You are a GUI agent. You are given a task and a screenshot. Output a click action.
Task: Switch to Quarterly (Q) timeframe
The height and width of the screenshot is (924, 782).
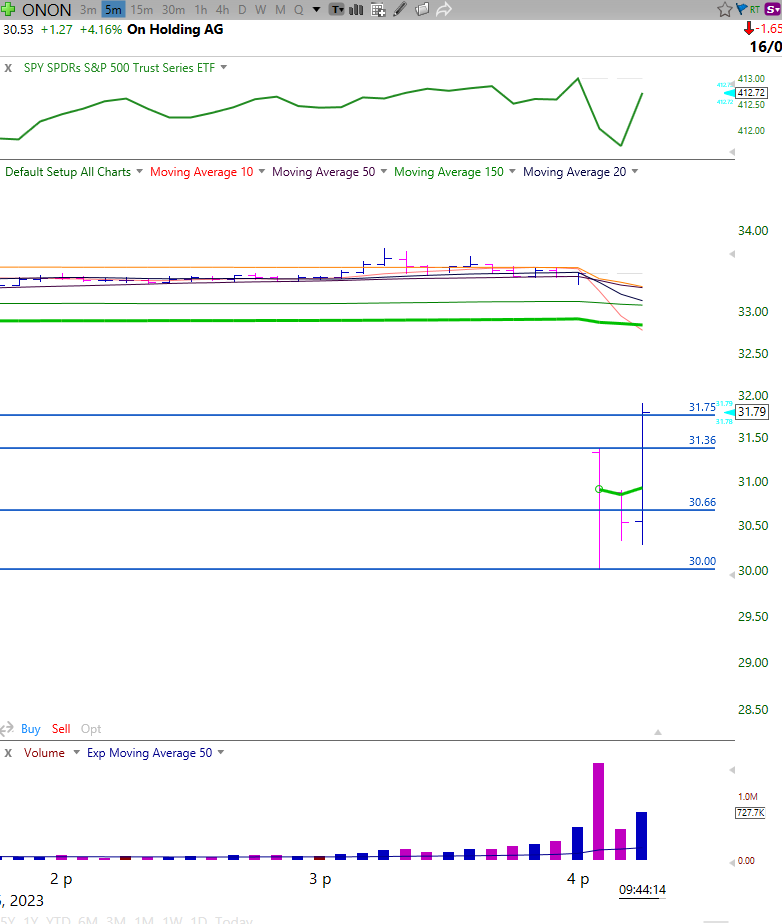click(299, 10)
